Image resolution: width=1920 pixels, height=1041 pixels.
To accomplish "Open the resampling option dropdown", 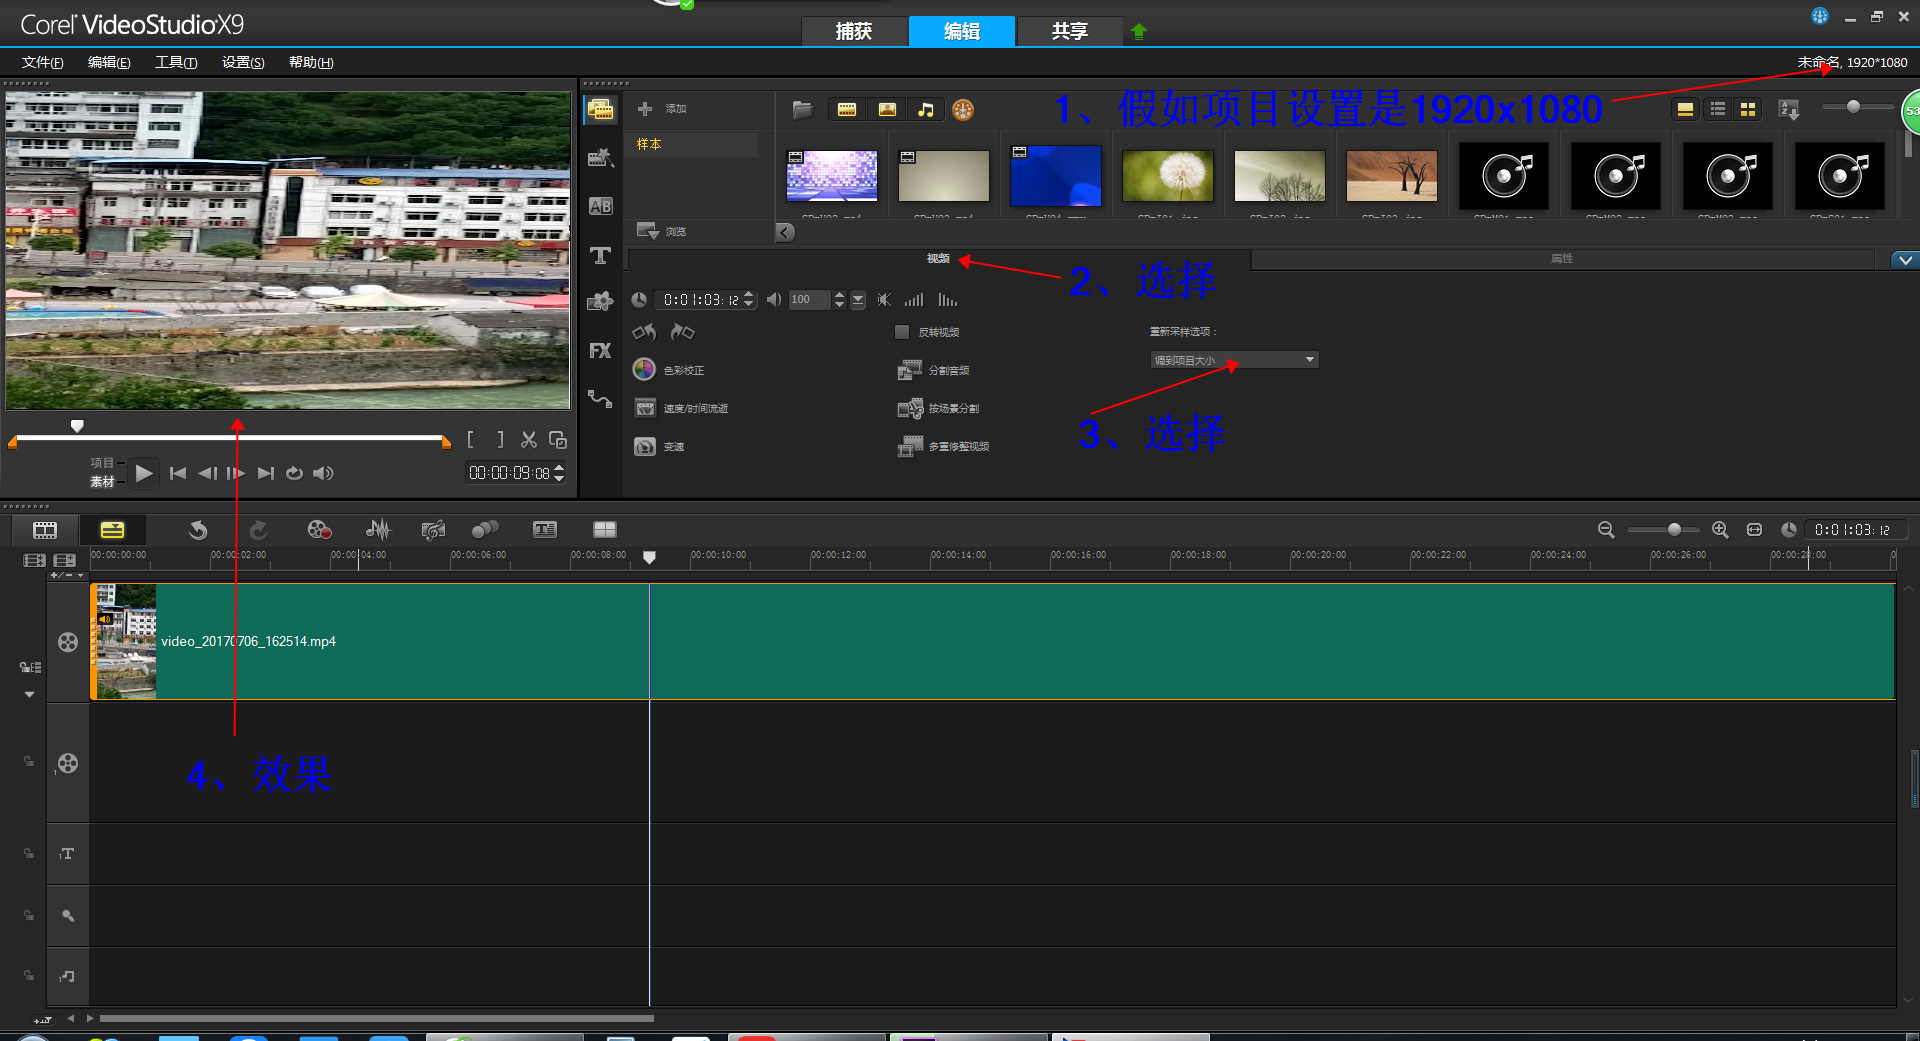I will point(1234,360).
